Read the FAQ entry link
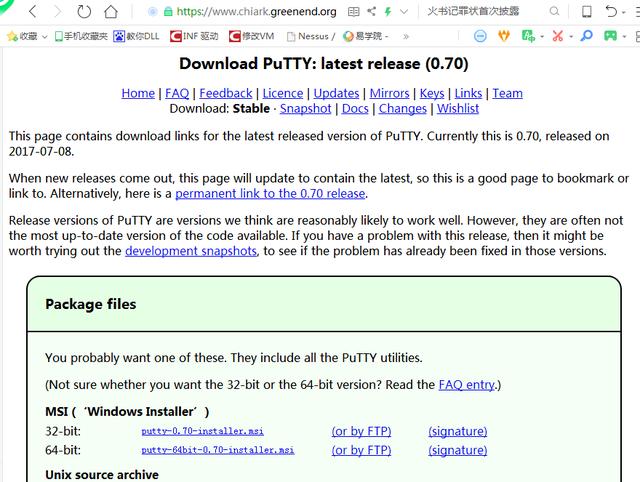The width and height of the screenshot is (640, 482). coord(467,384)
